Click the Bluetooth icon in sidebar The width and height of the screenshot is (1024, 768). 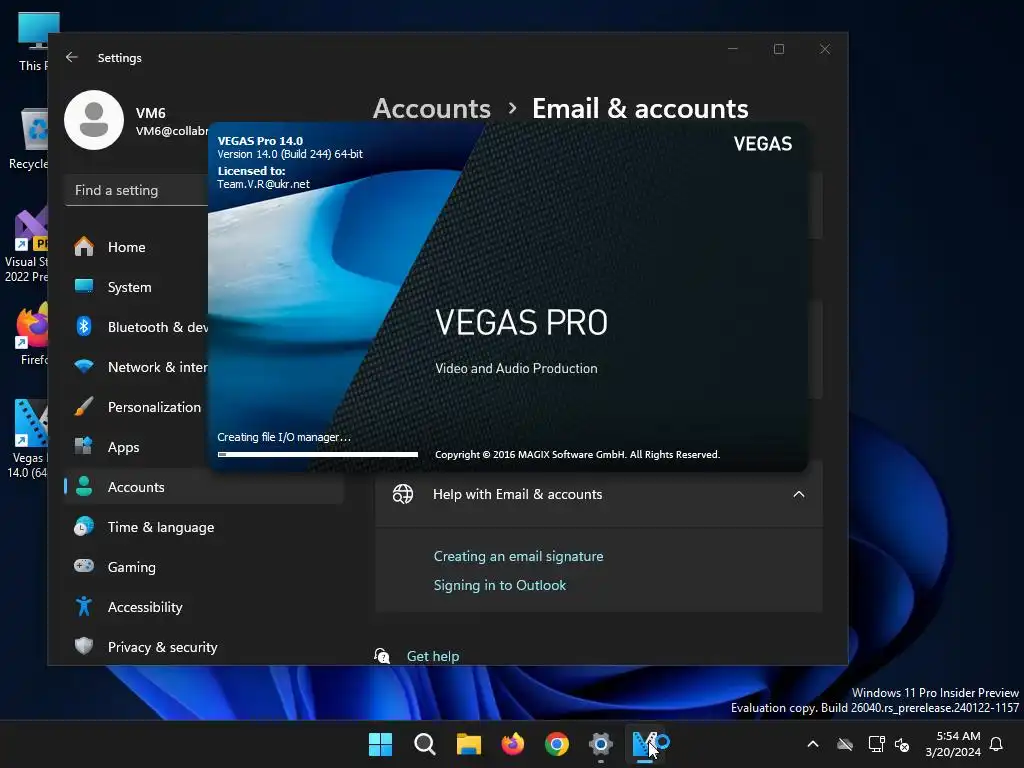[84, 326]
